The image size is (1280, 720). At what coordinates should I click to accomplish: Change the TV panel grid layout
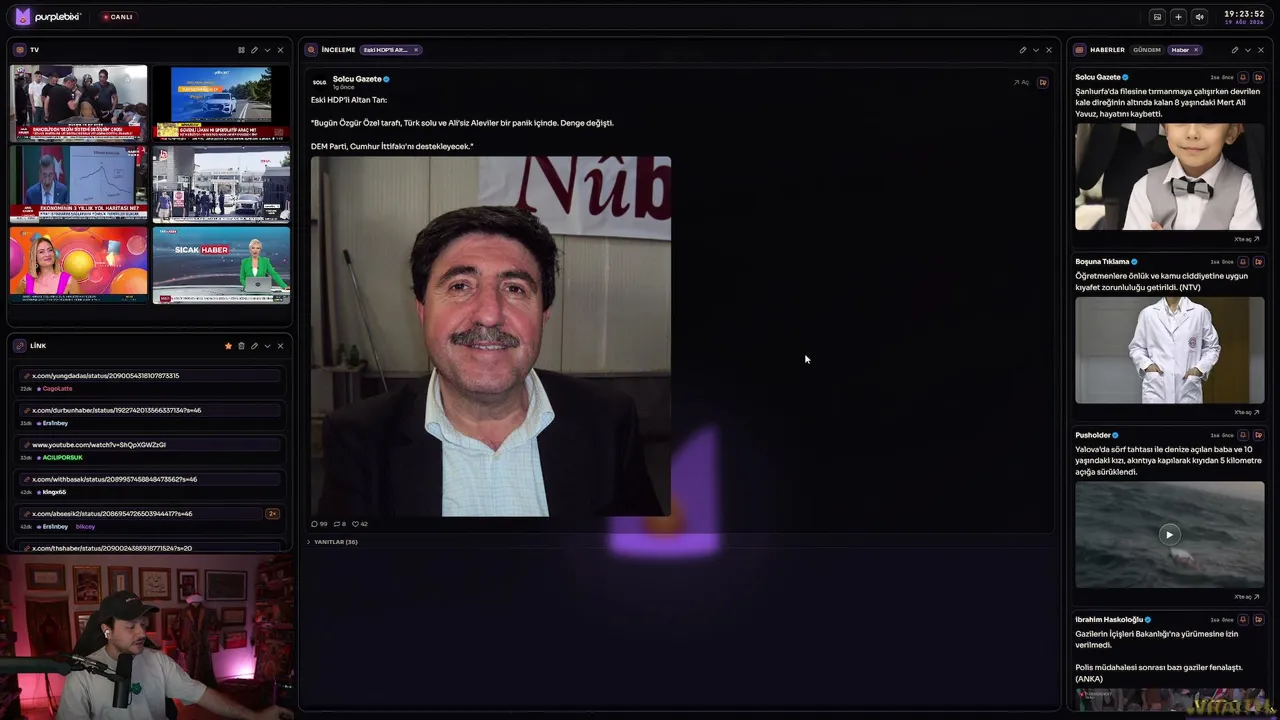coord(241,50)
